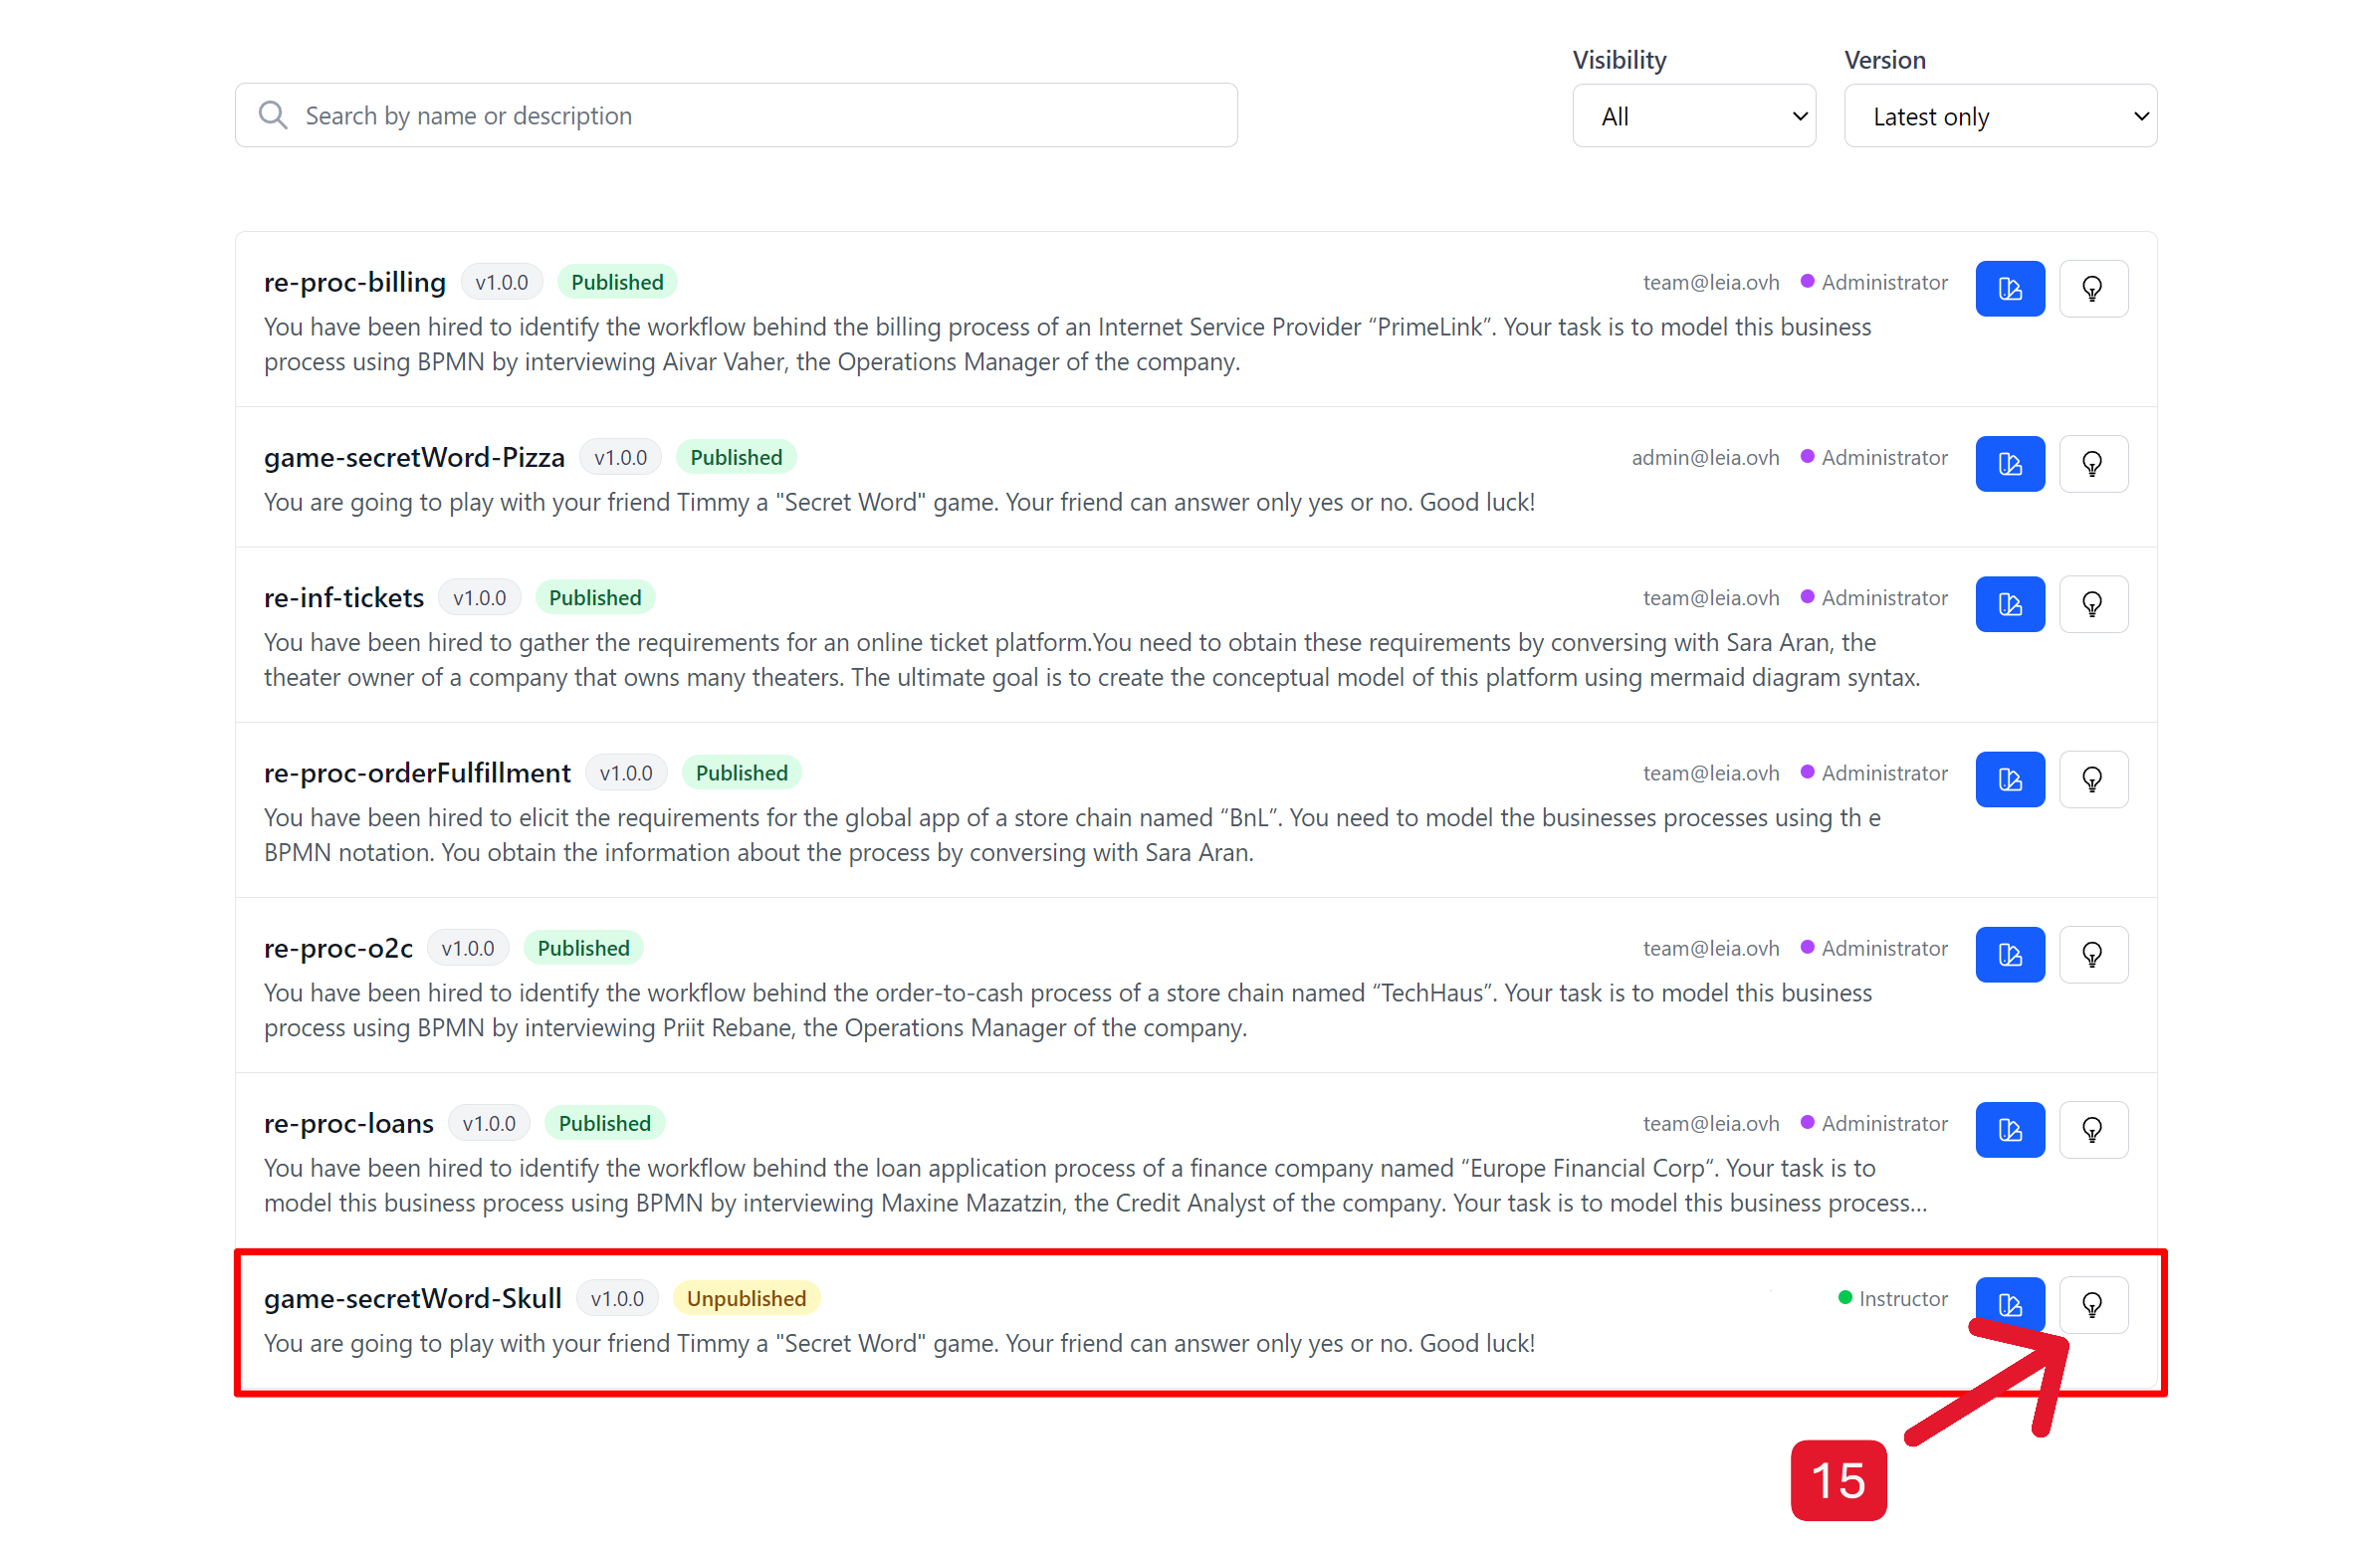Click lightbulb icon on game-secretWord-Skull row

[x=2092, y=1304]
